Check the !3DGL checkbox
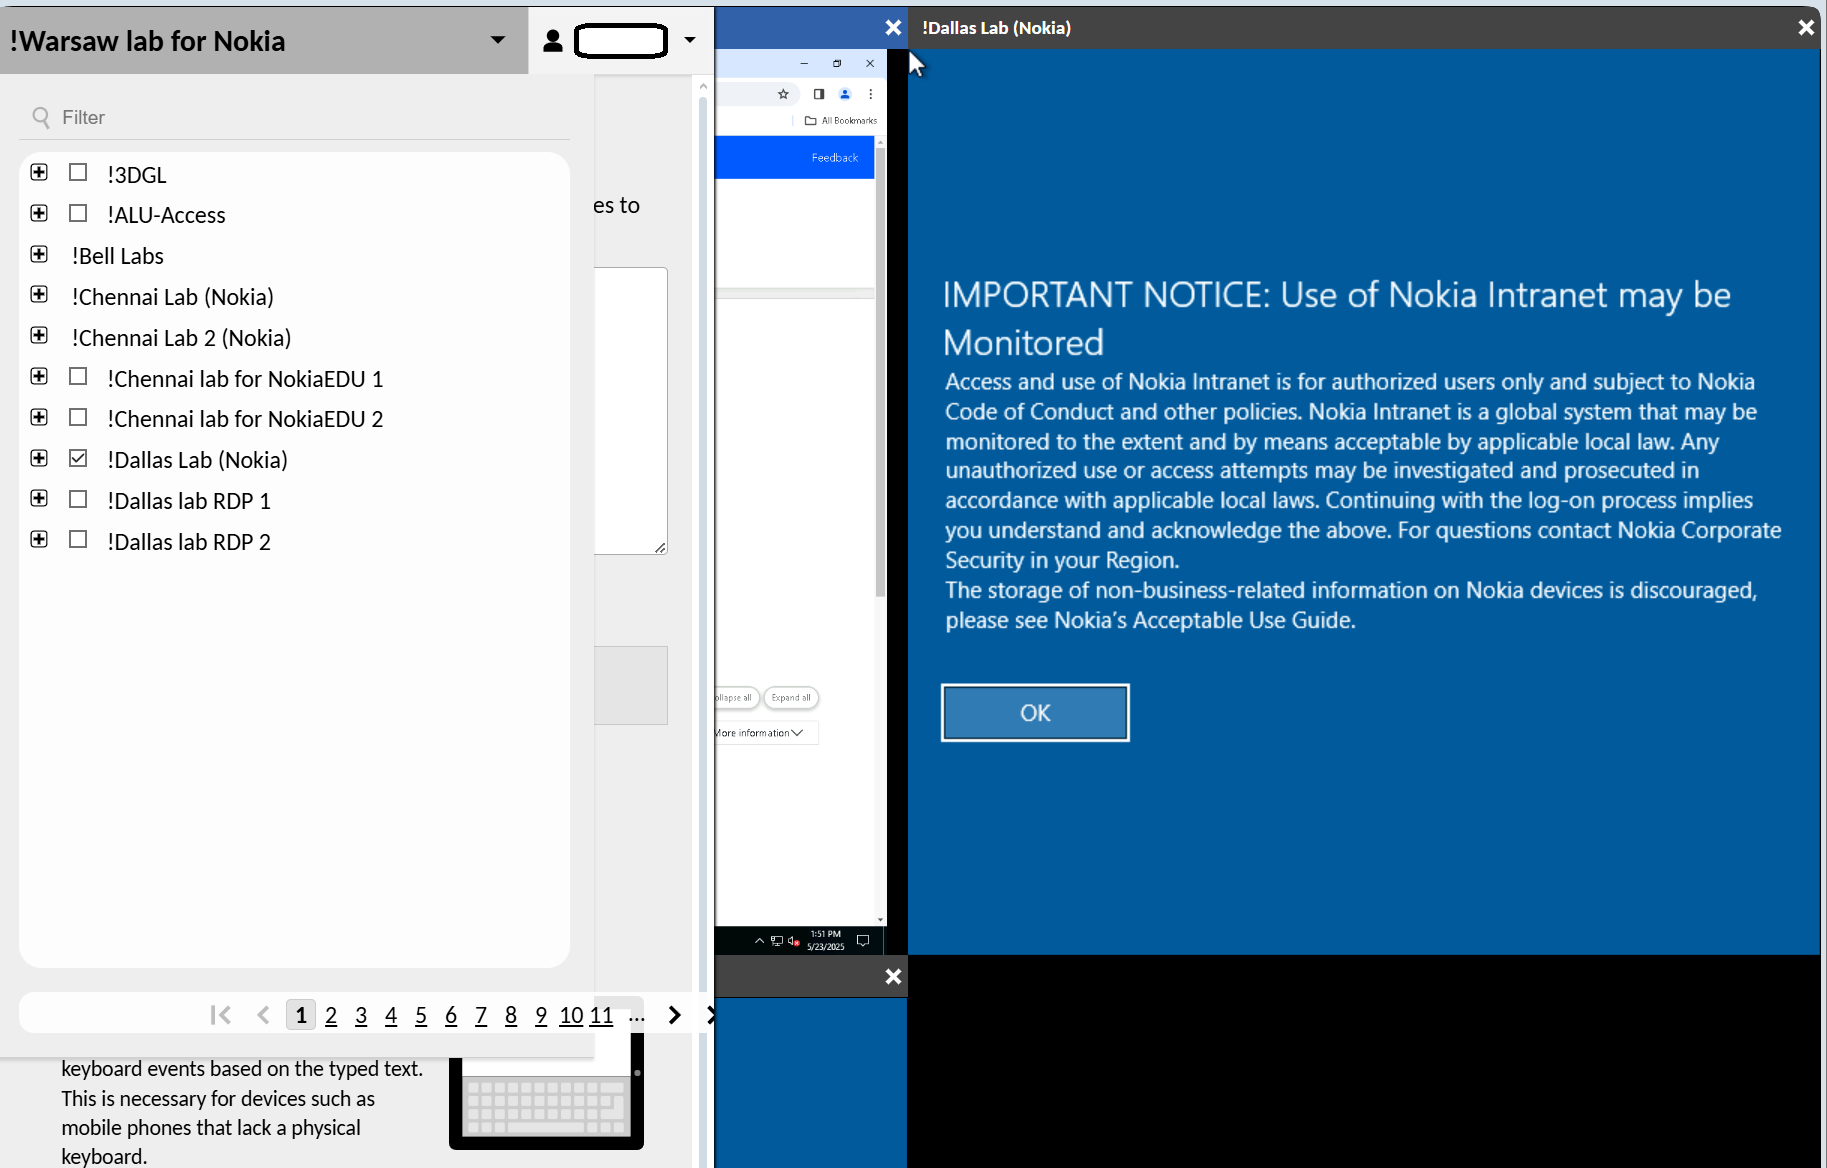The width and height of the screenshot is (1827, 1168). click(78, 173)
